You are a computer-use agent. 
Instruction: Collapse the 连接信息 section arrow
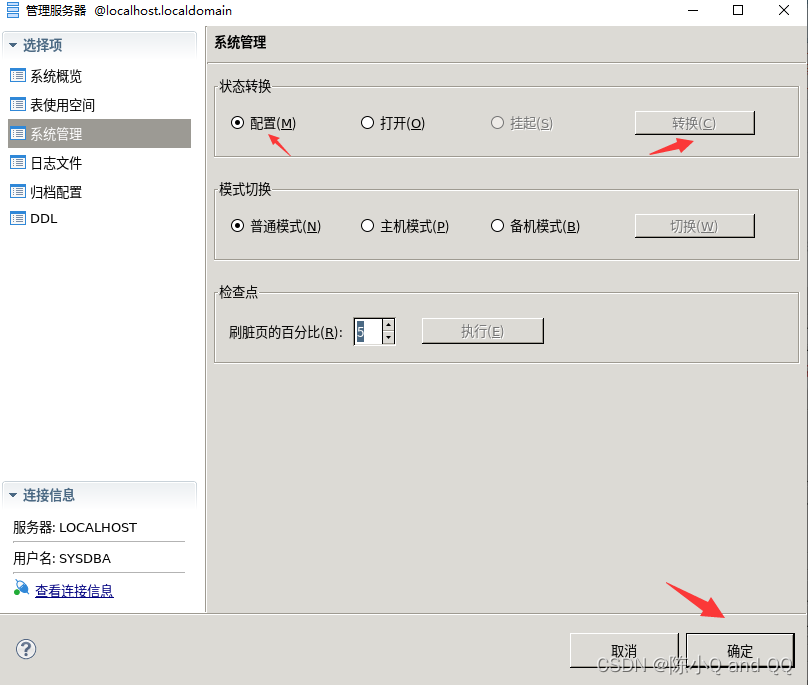point(13,495)
